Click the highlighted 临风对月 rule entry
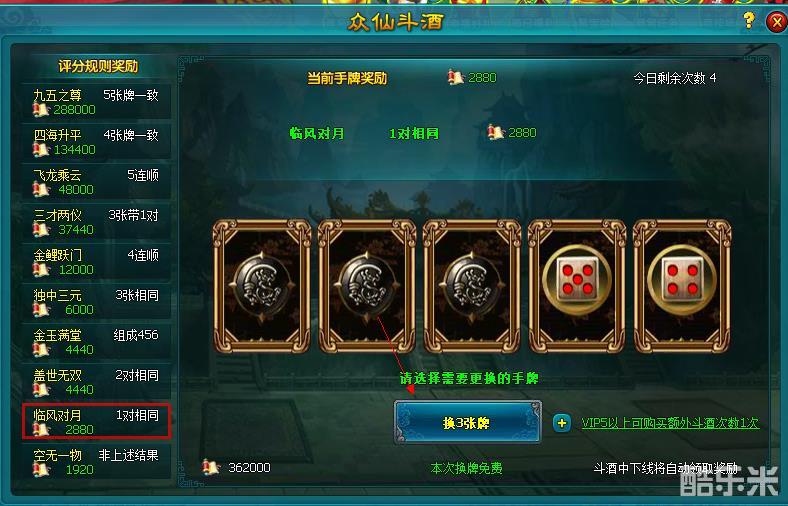Image resolution: width=788 pixels, height=506 pixels. coord(96,422)
